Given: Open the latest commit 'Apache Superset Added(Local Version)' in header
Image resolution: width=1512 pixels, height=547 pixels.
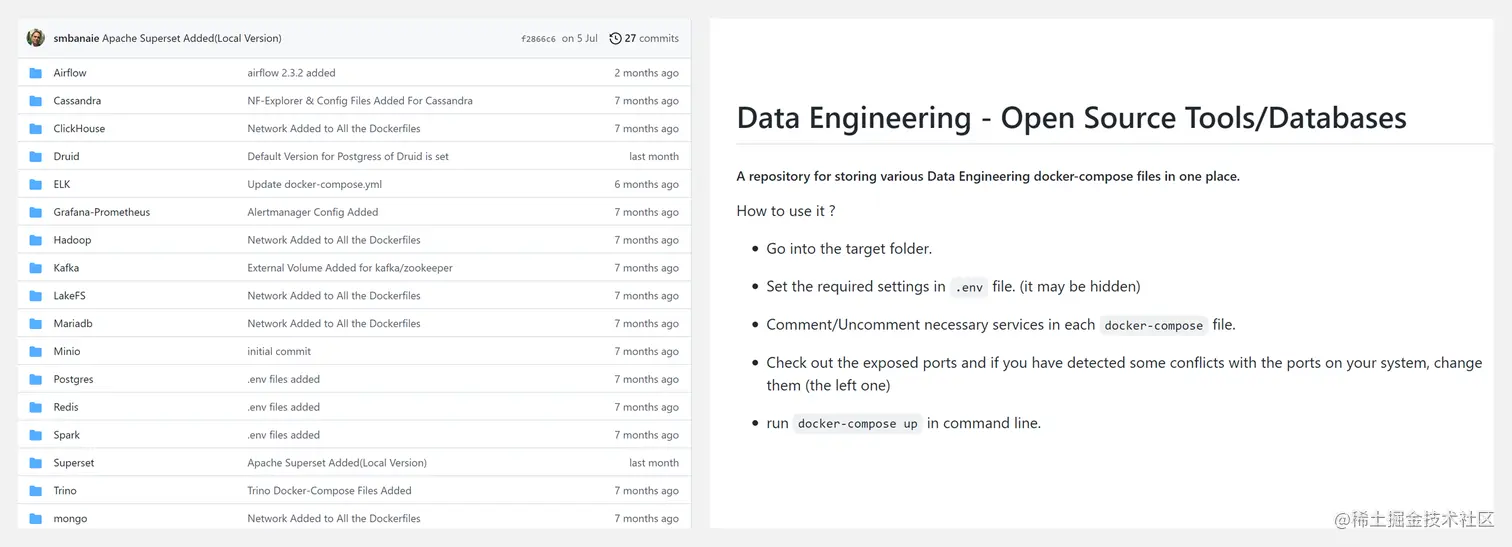Looking at the screenshot, I should [191, 38].
